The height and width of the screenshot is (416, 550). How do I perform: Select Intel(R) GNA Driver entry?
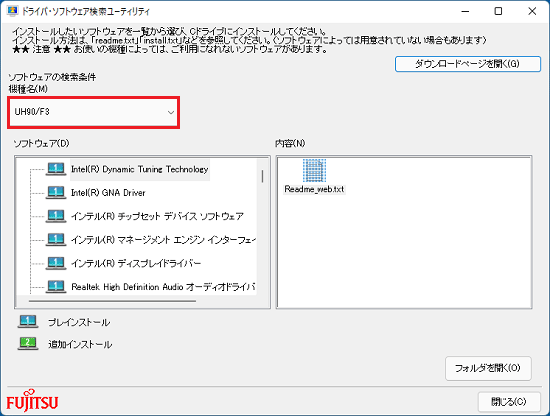click(x=108, y=193)
